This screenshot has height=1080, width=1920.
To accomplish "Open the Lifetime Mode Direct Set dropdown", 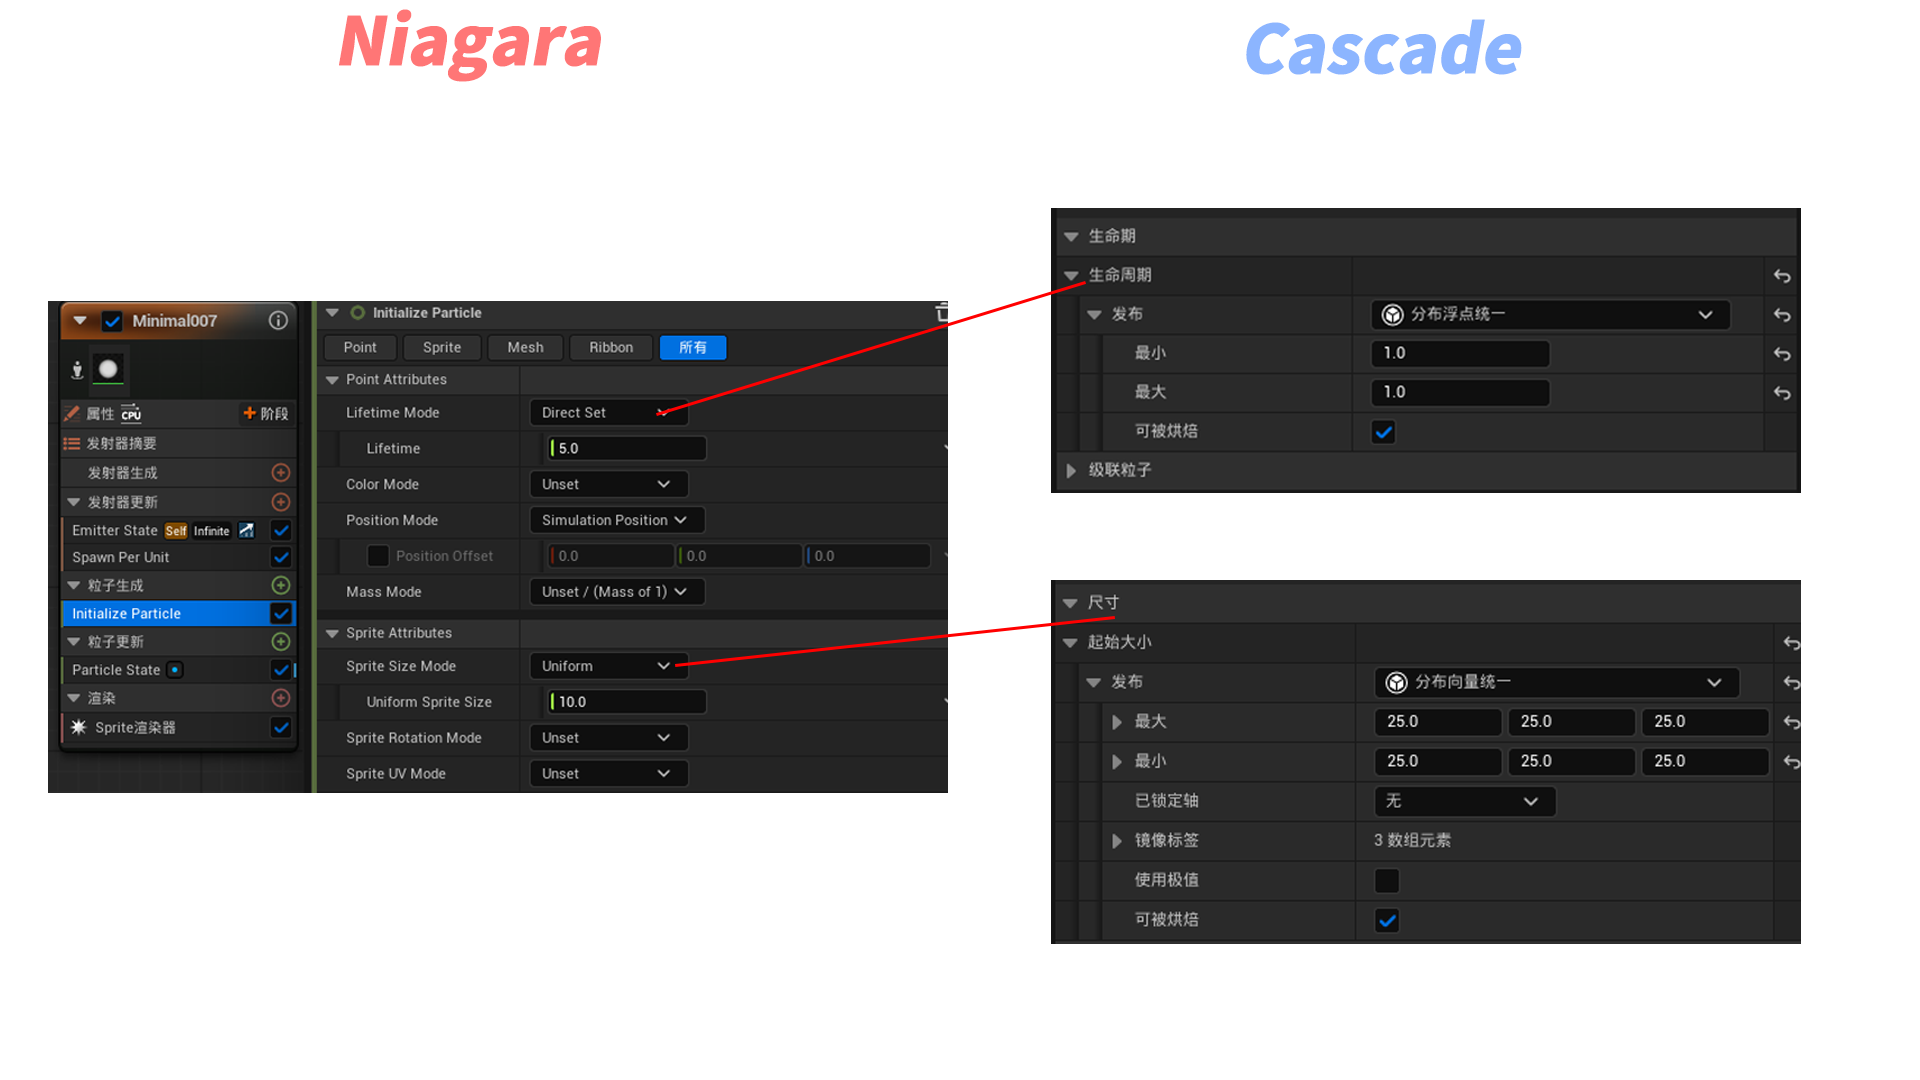I will (607, 412).
